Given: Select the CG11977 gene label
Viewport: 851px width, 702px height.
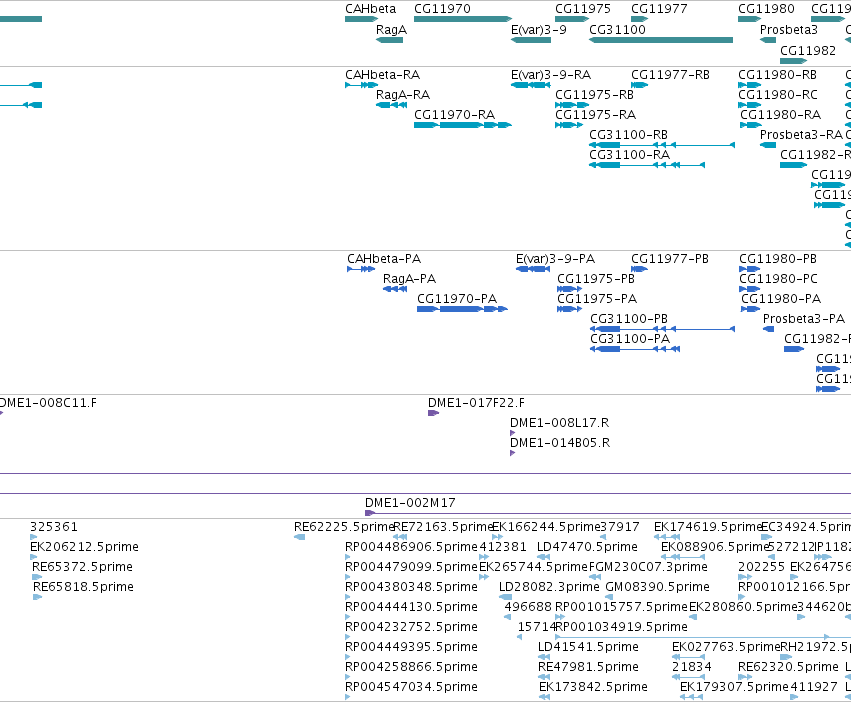Looking at the screenshot, I should pos(659,9).
